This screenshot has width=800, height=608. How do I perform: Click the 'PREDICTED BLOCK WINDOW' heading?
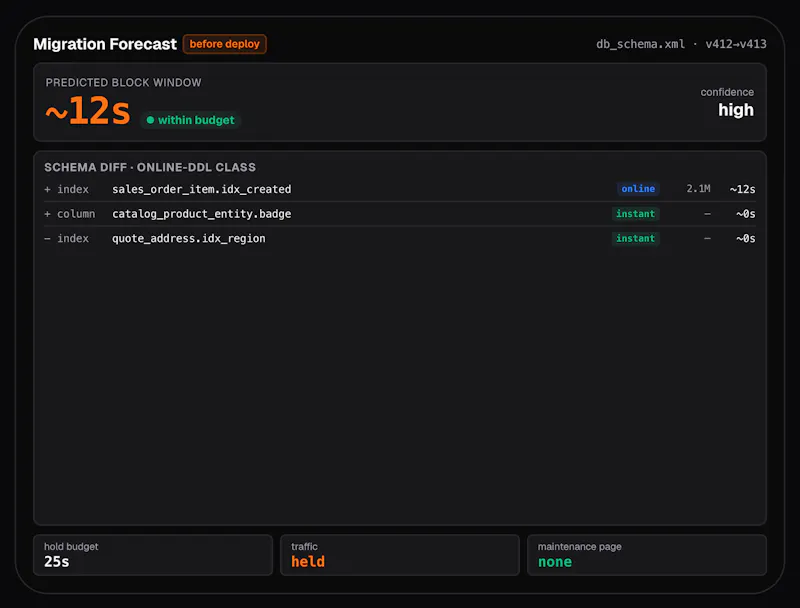(123, 83)
